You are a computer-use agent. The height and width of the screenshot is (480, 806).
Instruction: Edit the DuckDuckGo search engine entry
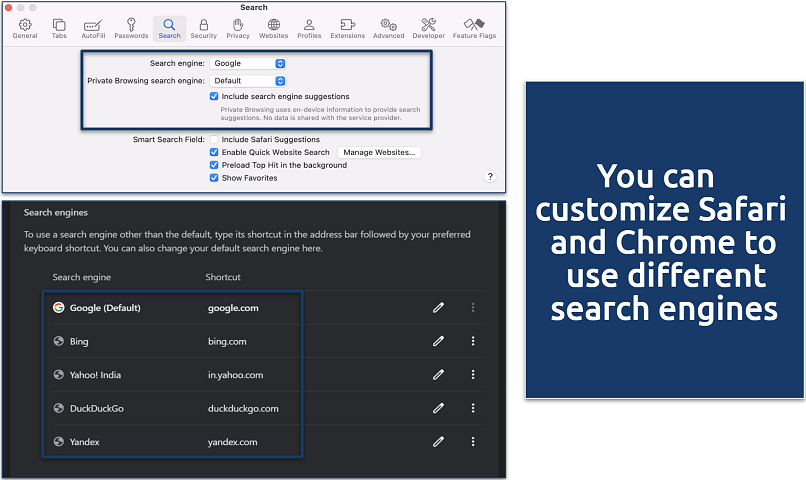tap(438, 408)
